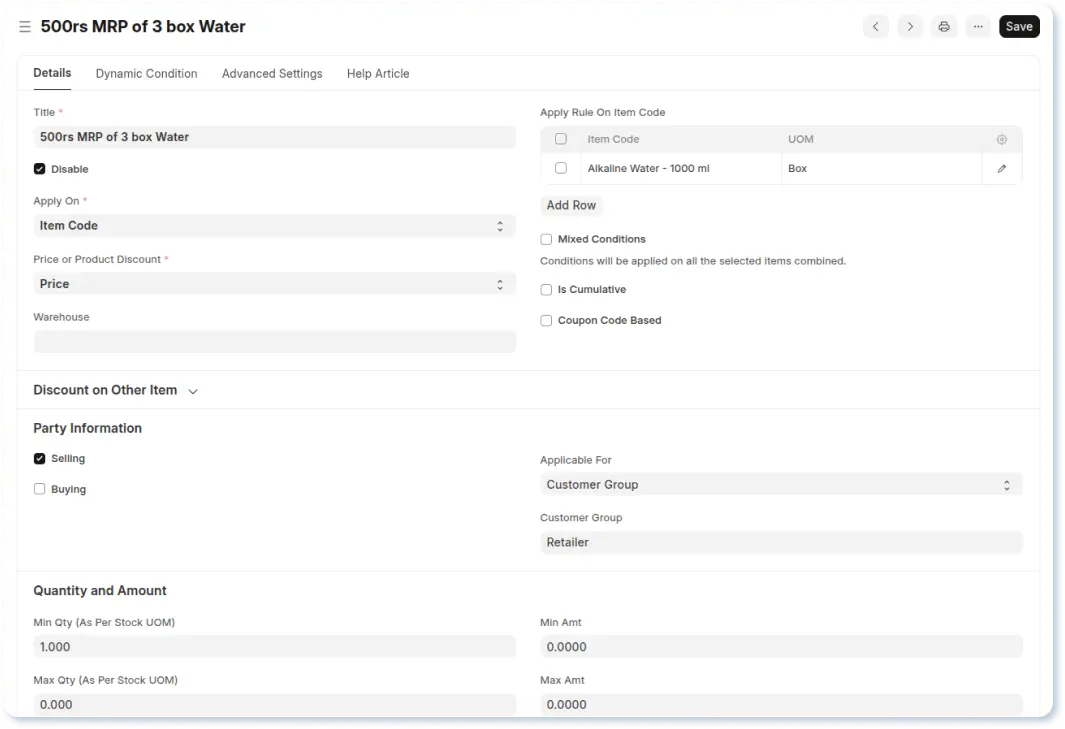Uncheck the Disable checkbox
1065x729 pixels.
pyautogui.click(x=40, y=170)
